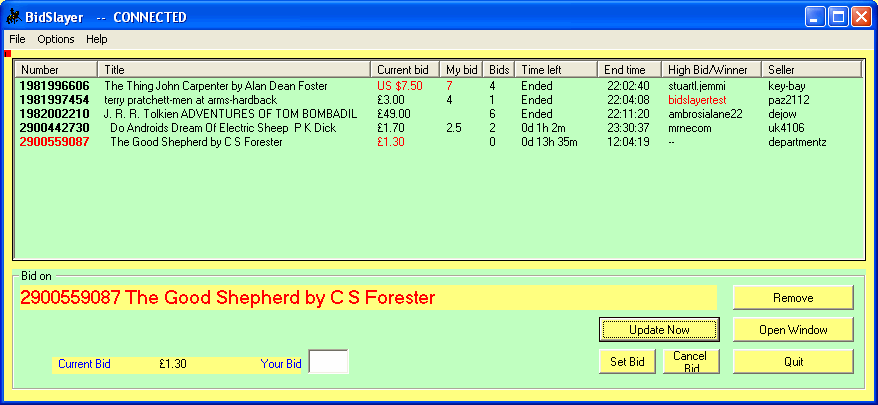Sort by the Time left column header
This screenshot has width=878, height=405.
[x=555, y=69]
